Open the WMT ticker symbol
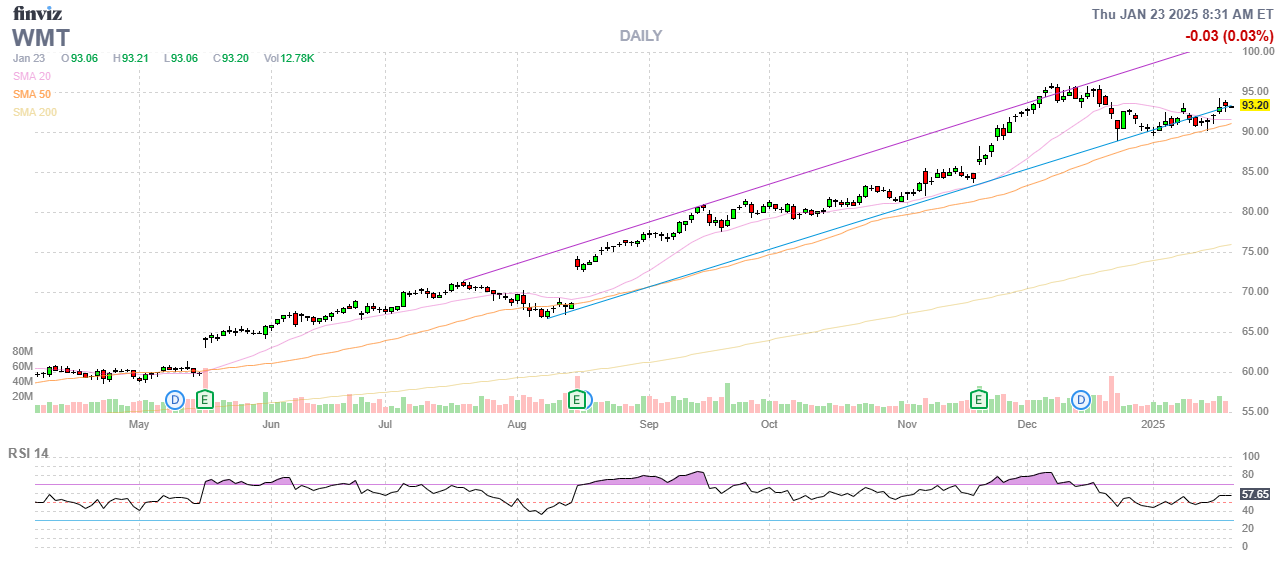 (x=41, y=38)
